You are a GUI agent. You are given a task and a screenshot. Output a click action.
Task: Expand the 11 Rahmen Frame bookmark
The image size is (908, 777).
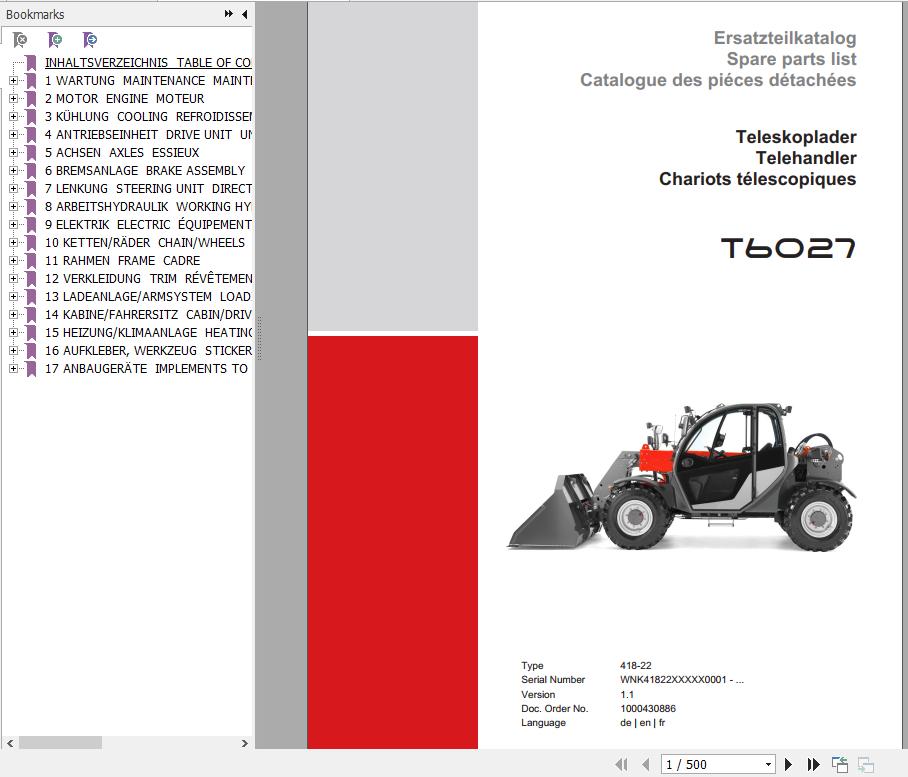coord(13,260)
